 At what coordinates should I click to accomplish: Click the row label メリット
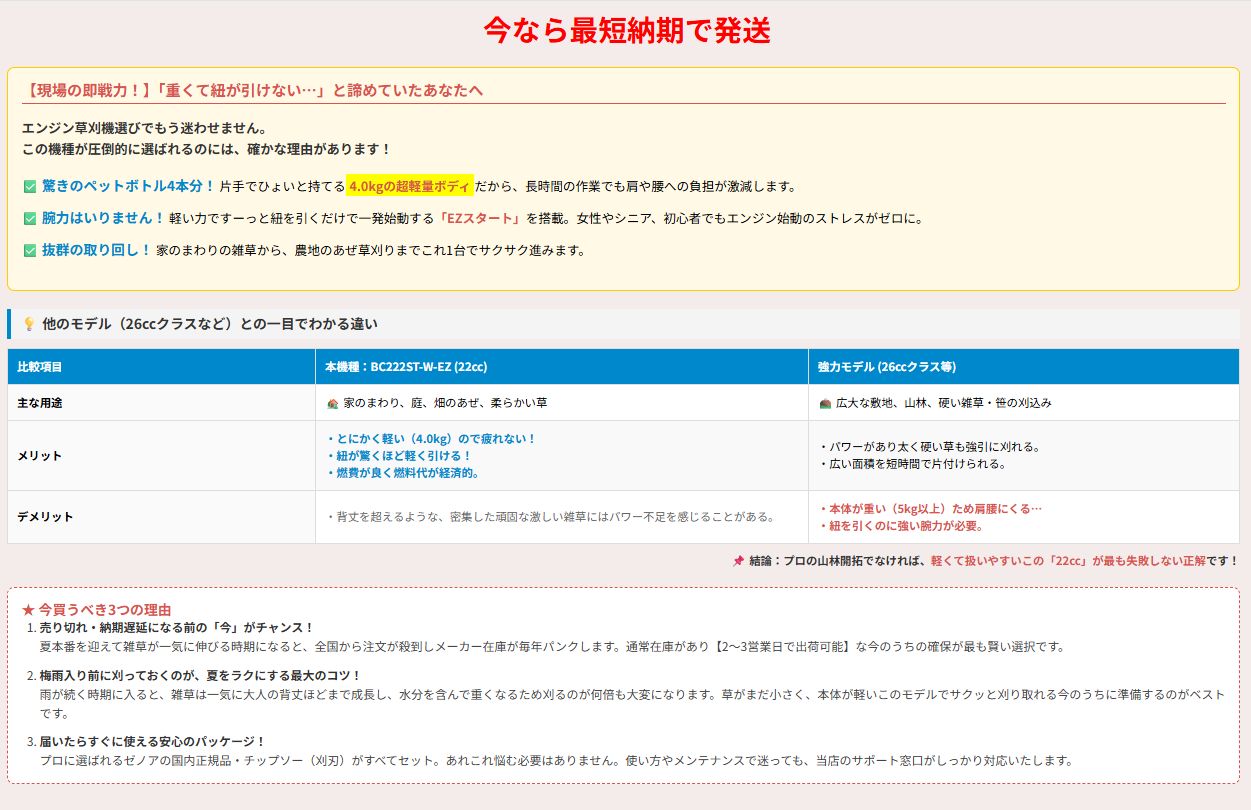[x=40, y=456]
